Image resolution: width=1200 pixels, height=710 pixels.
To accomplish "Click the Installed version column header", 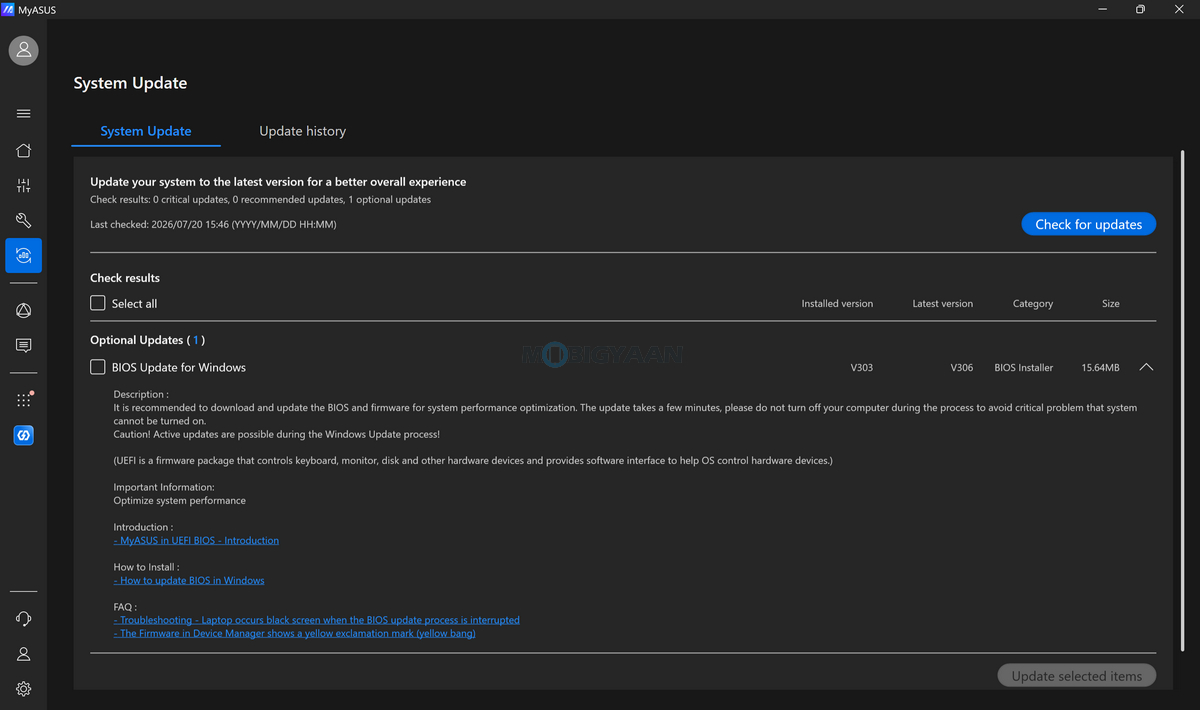I will point(837,304).
